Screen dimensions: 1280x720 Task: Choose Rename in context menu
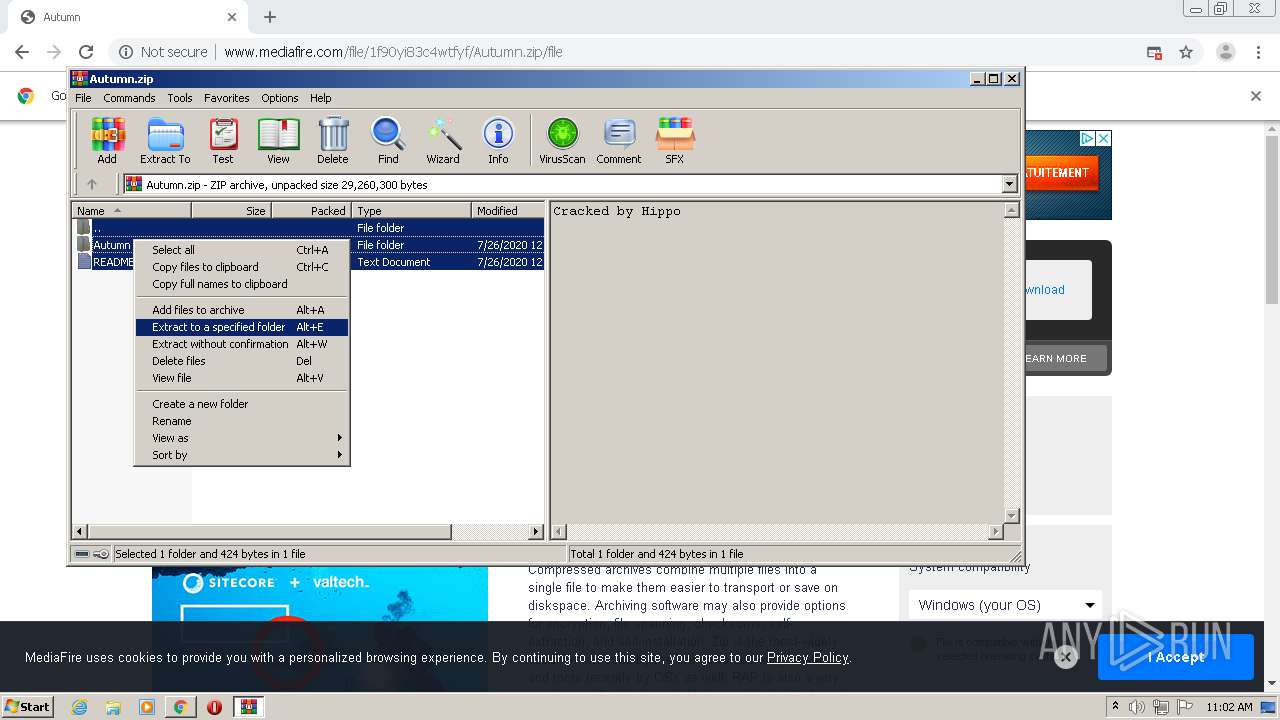242,421
